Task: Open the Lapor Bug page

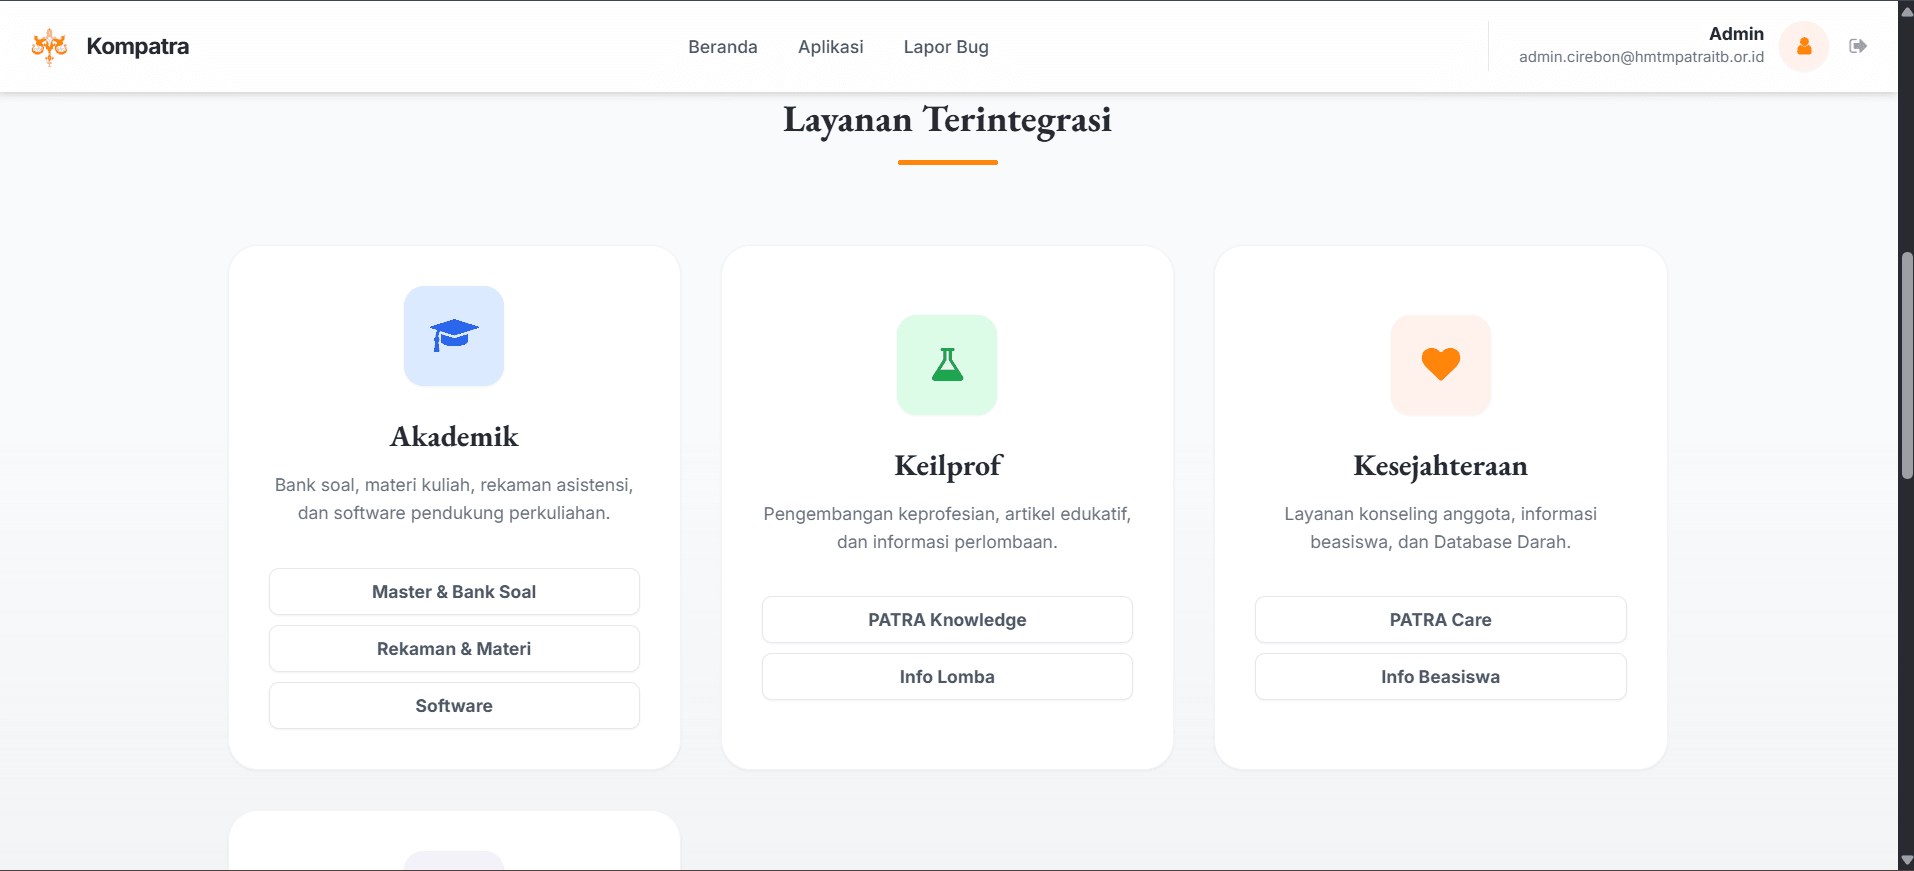Action: click(946, 47)
